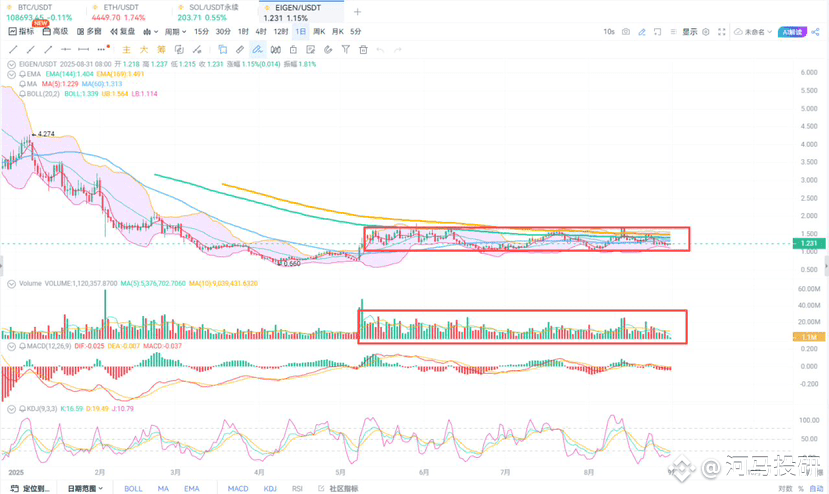Select the price range segment tool
The height and width of the screenshot is (494, 829).
coord(83,49)
